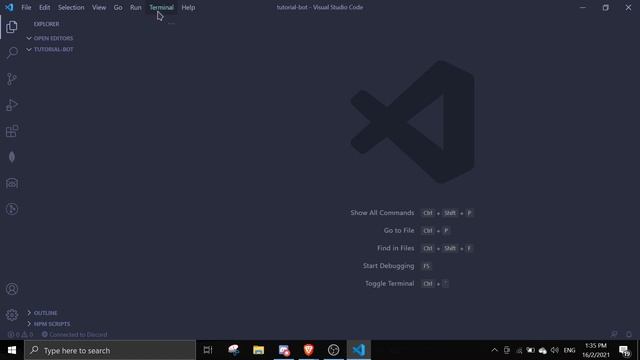Open the File menu
This screenshot has width=640, height=360.
[x=26, y=7]
